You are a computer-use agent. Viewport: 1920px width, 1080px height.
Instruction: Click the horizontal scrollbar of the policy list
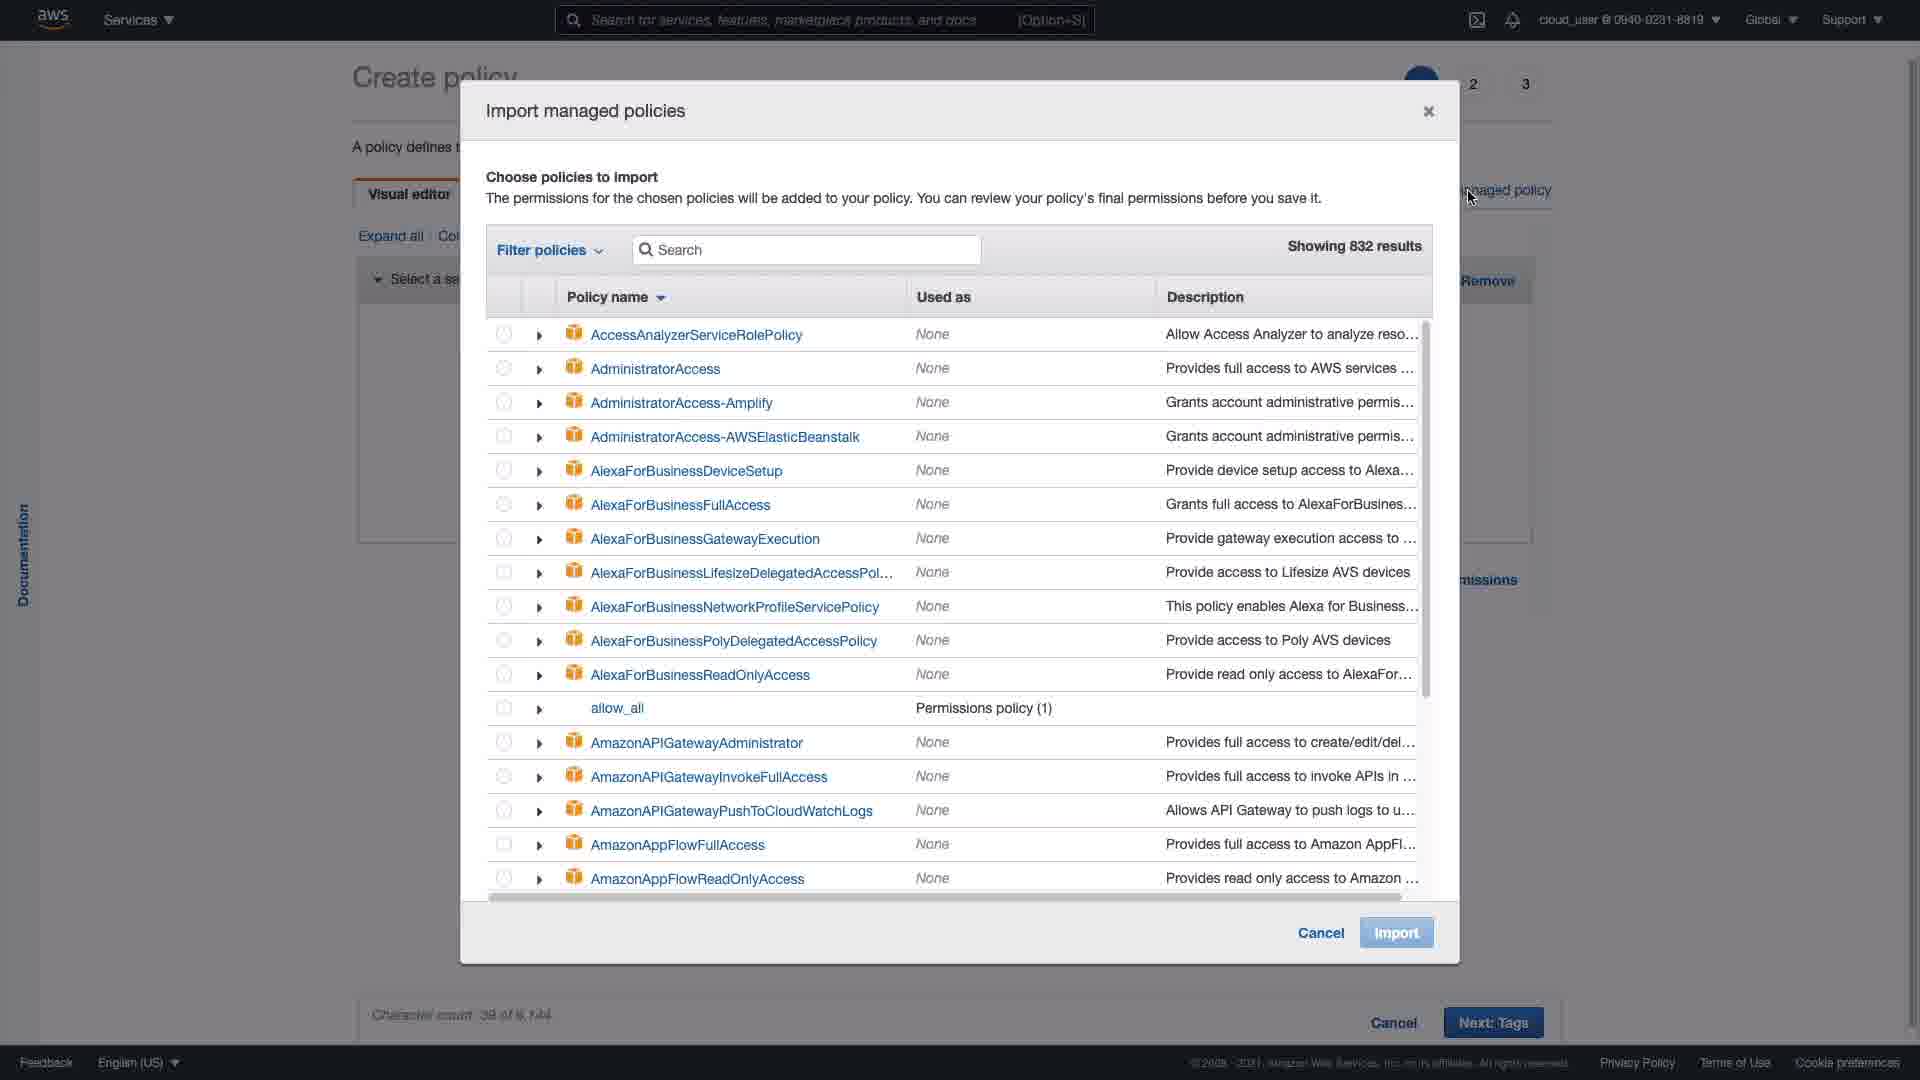pyautogui.click(x=944, y=897)
